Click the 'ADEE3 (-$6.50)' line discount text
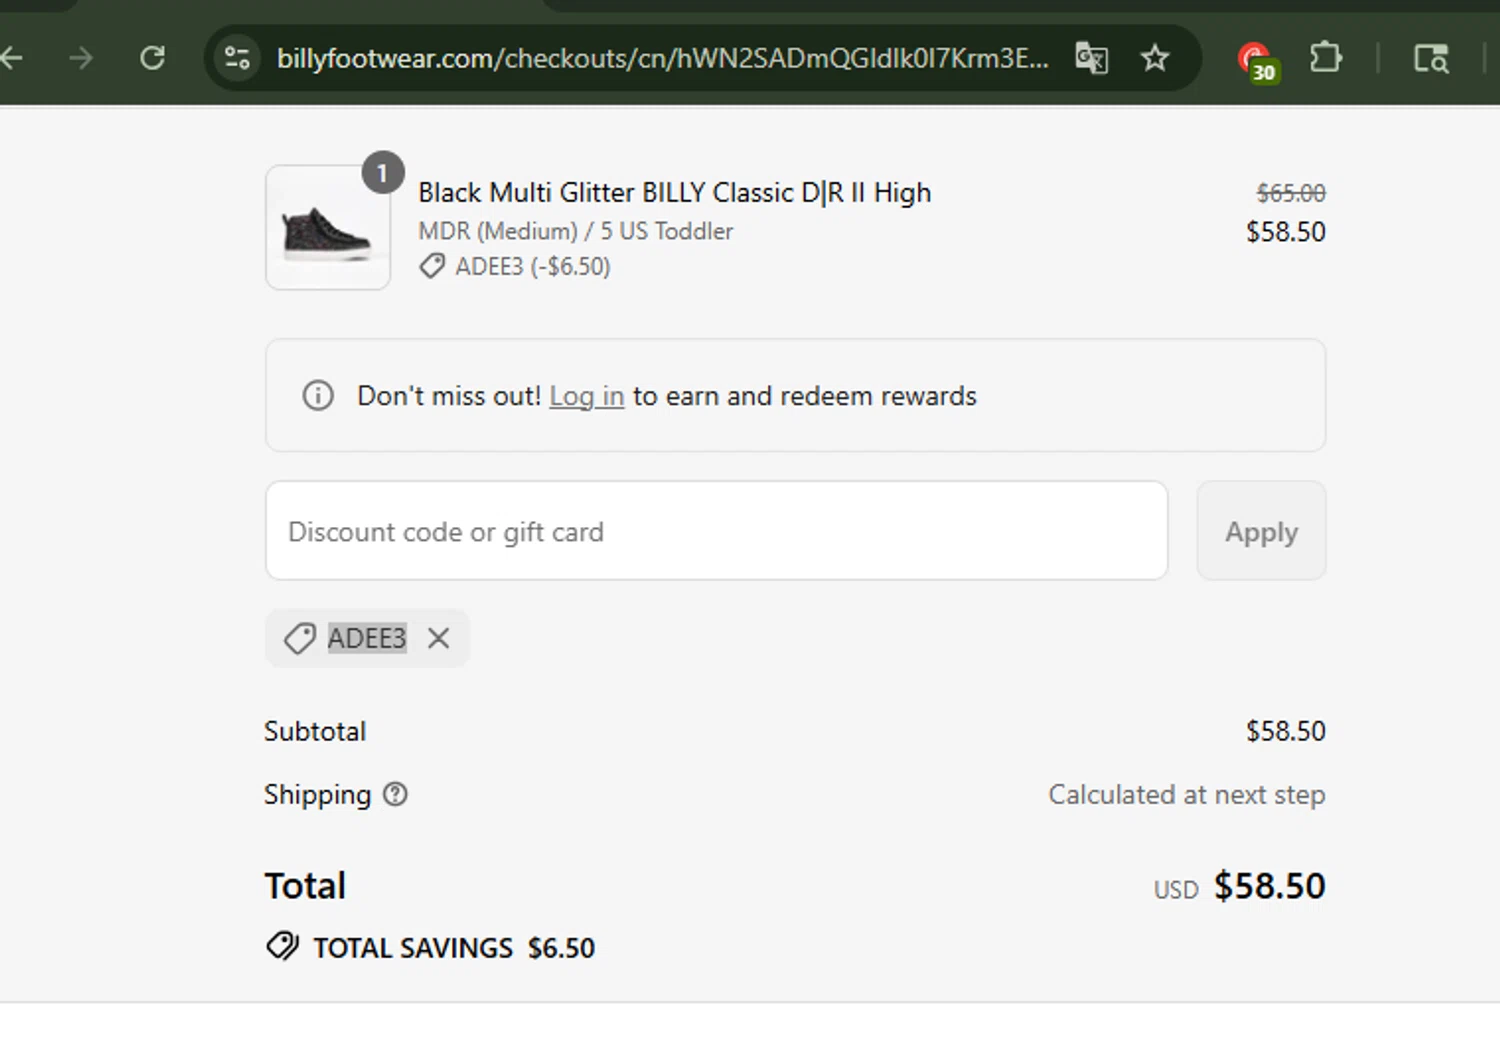The height and width of the screenshot is (1048, 1500). [533, 266]
